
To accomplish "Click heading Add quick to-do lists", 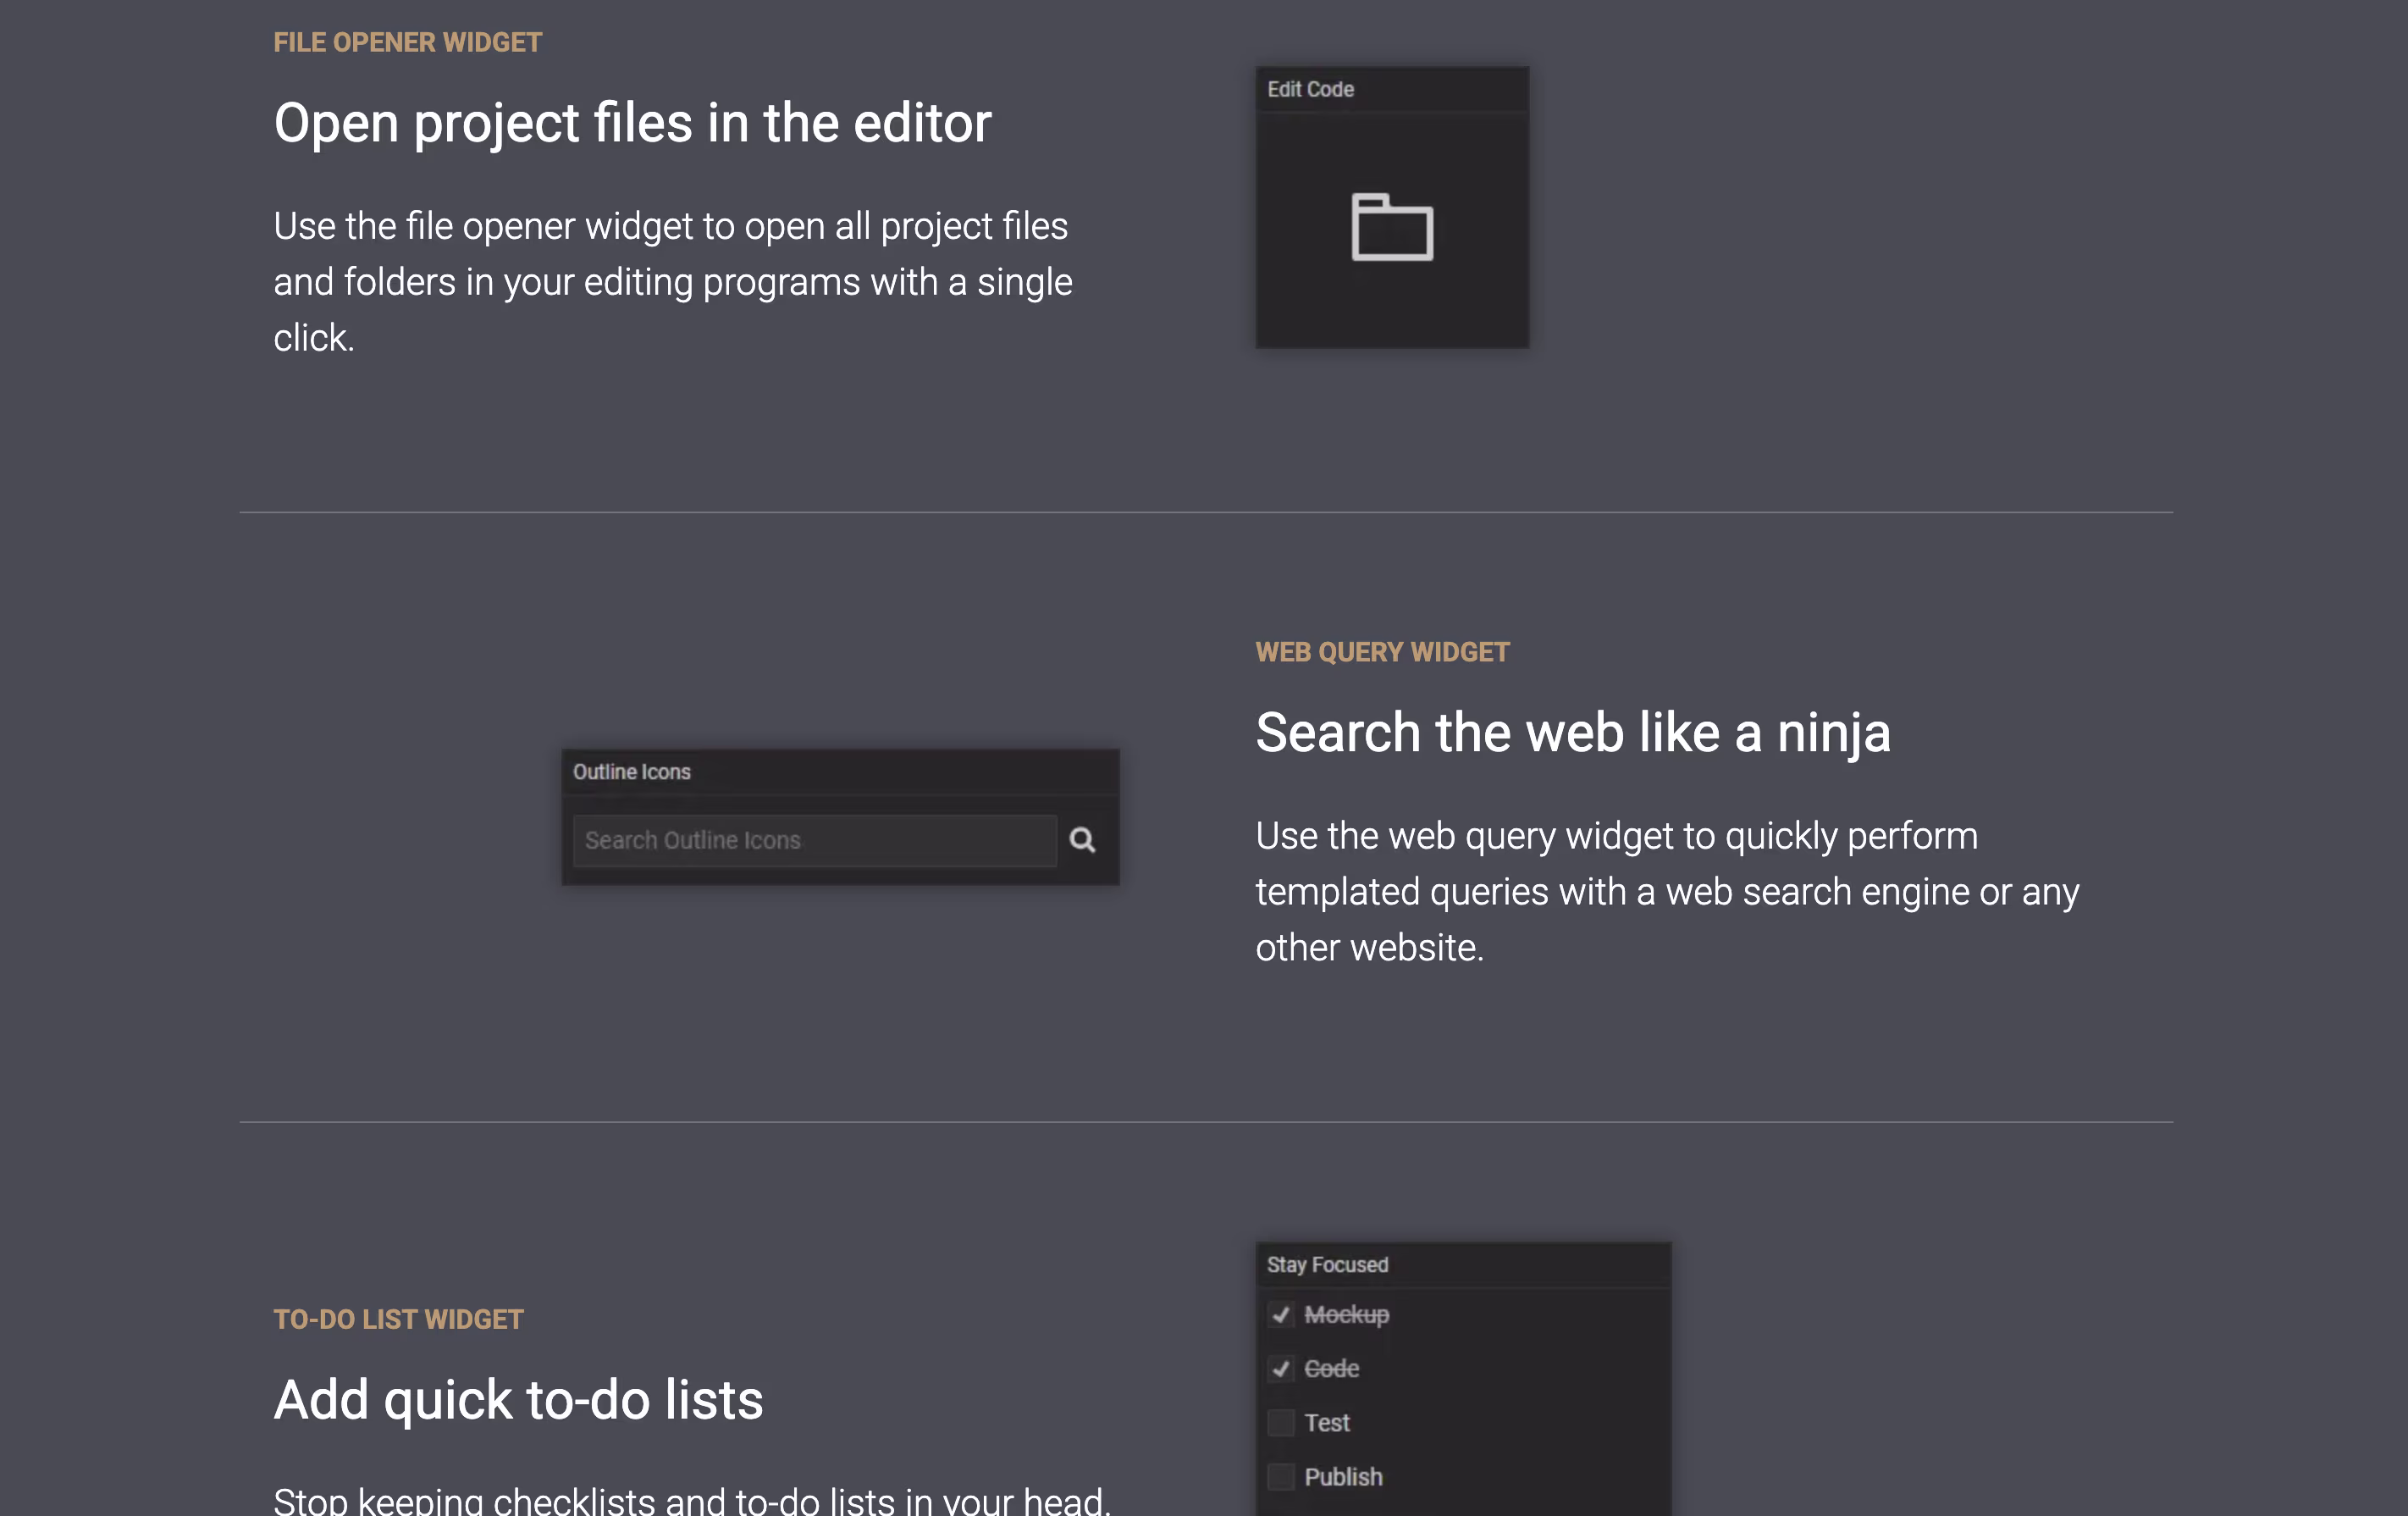I will pyautogui.click(x=518, y=1399).
